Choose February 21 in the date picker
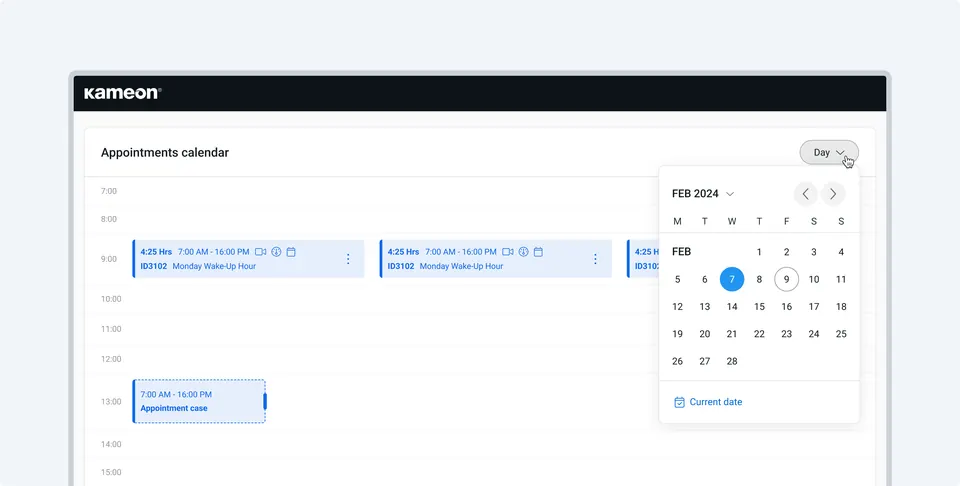The width and height of the screenshot is (960, 486). click(x=732, y=334)
